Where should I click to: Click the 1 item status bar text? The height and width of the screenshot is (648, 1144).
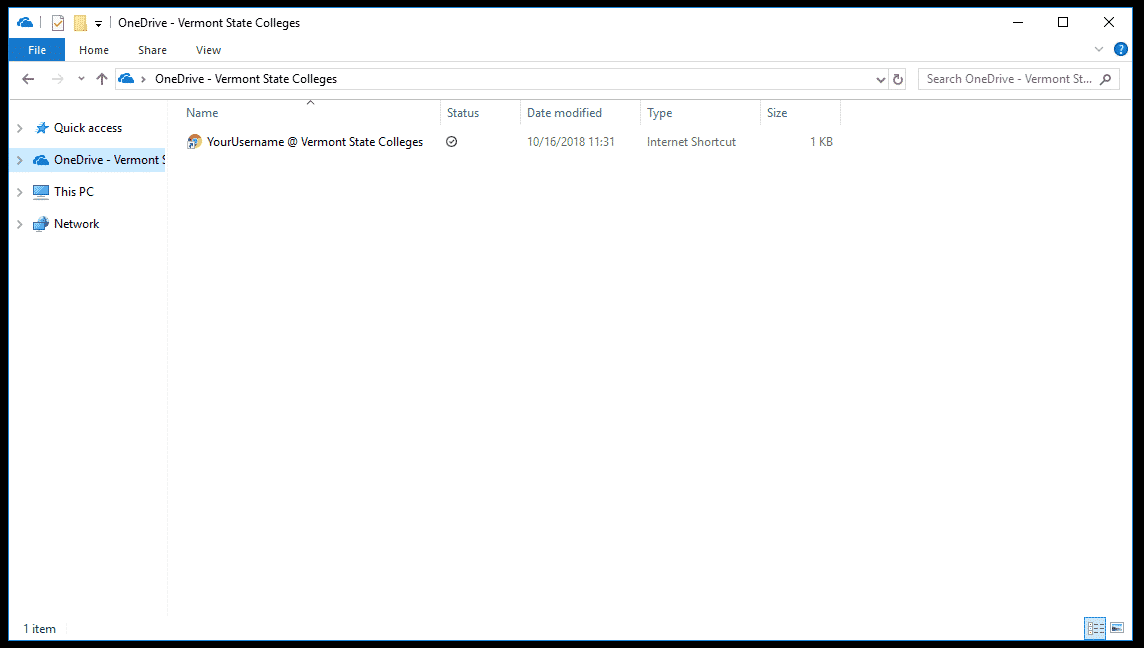pyautogui.click(x=39, y=628)
